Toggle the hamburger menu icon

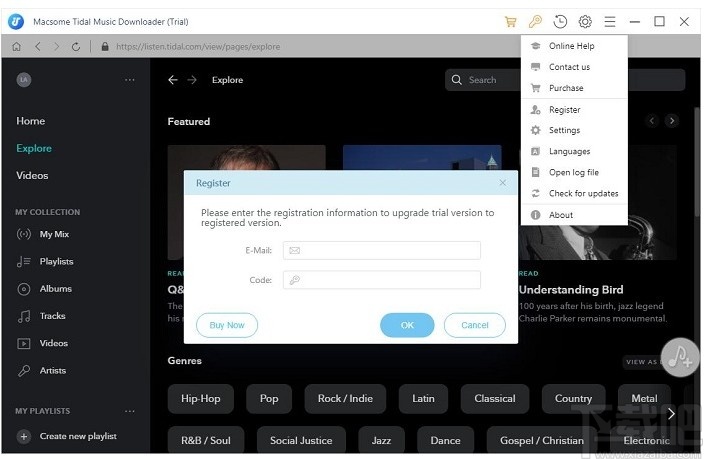610,22
